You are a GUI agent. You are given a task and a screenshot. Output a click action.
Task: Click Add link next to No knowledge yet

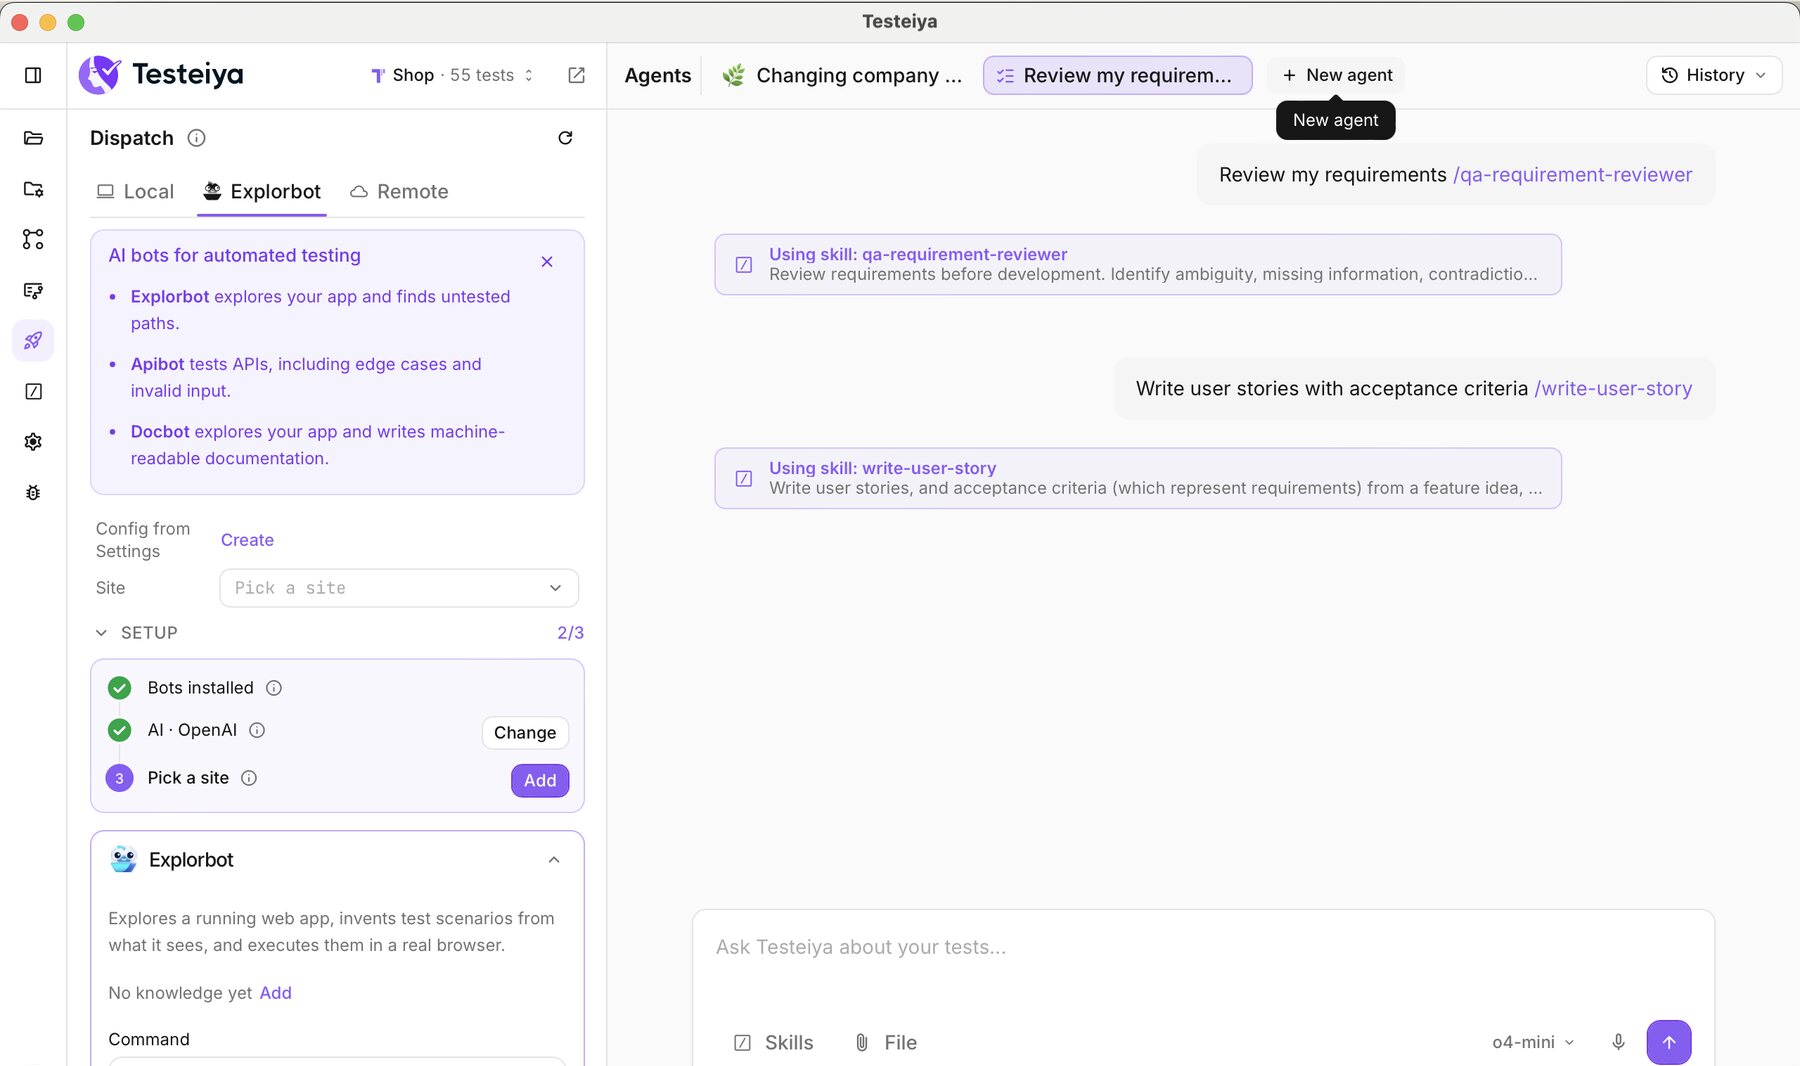point(276,993)
